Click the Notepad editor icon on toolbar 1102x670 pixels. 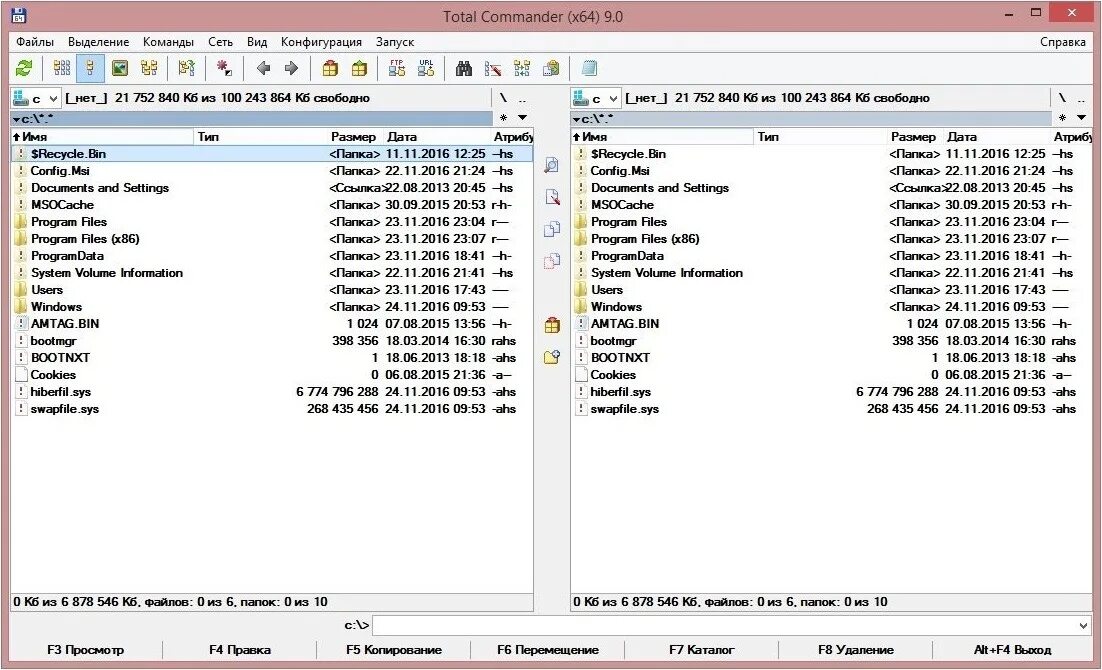(590, 68)
